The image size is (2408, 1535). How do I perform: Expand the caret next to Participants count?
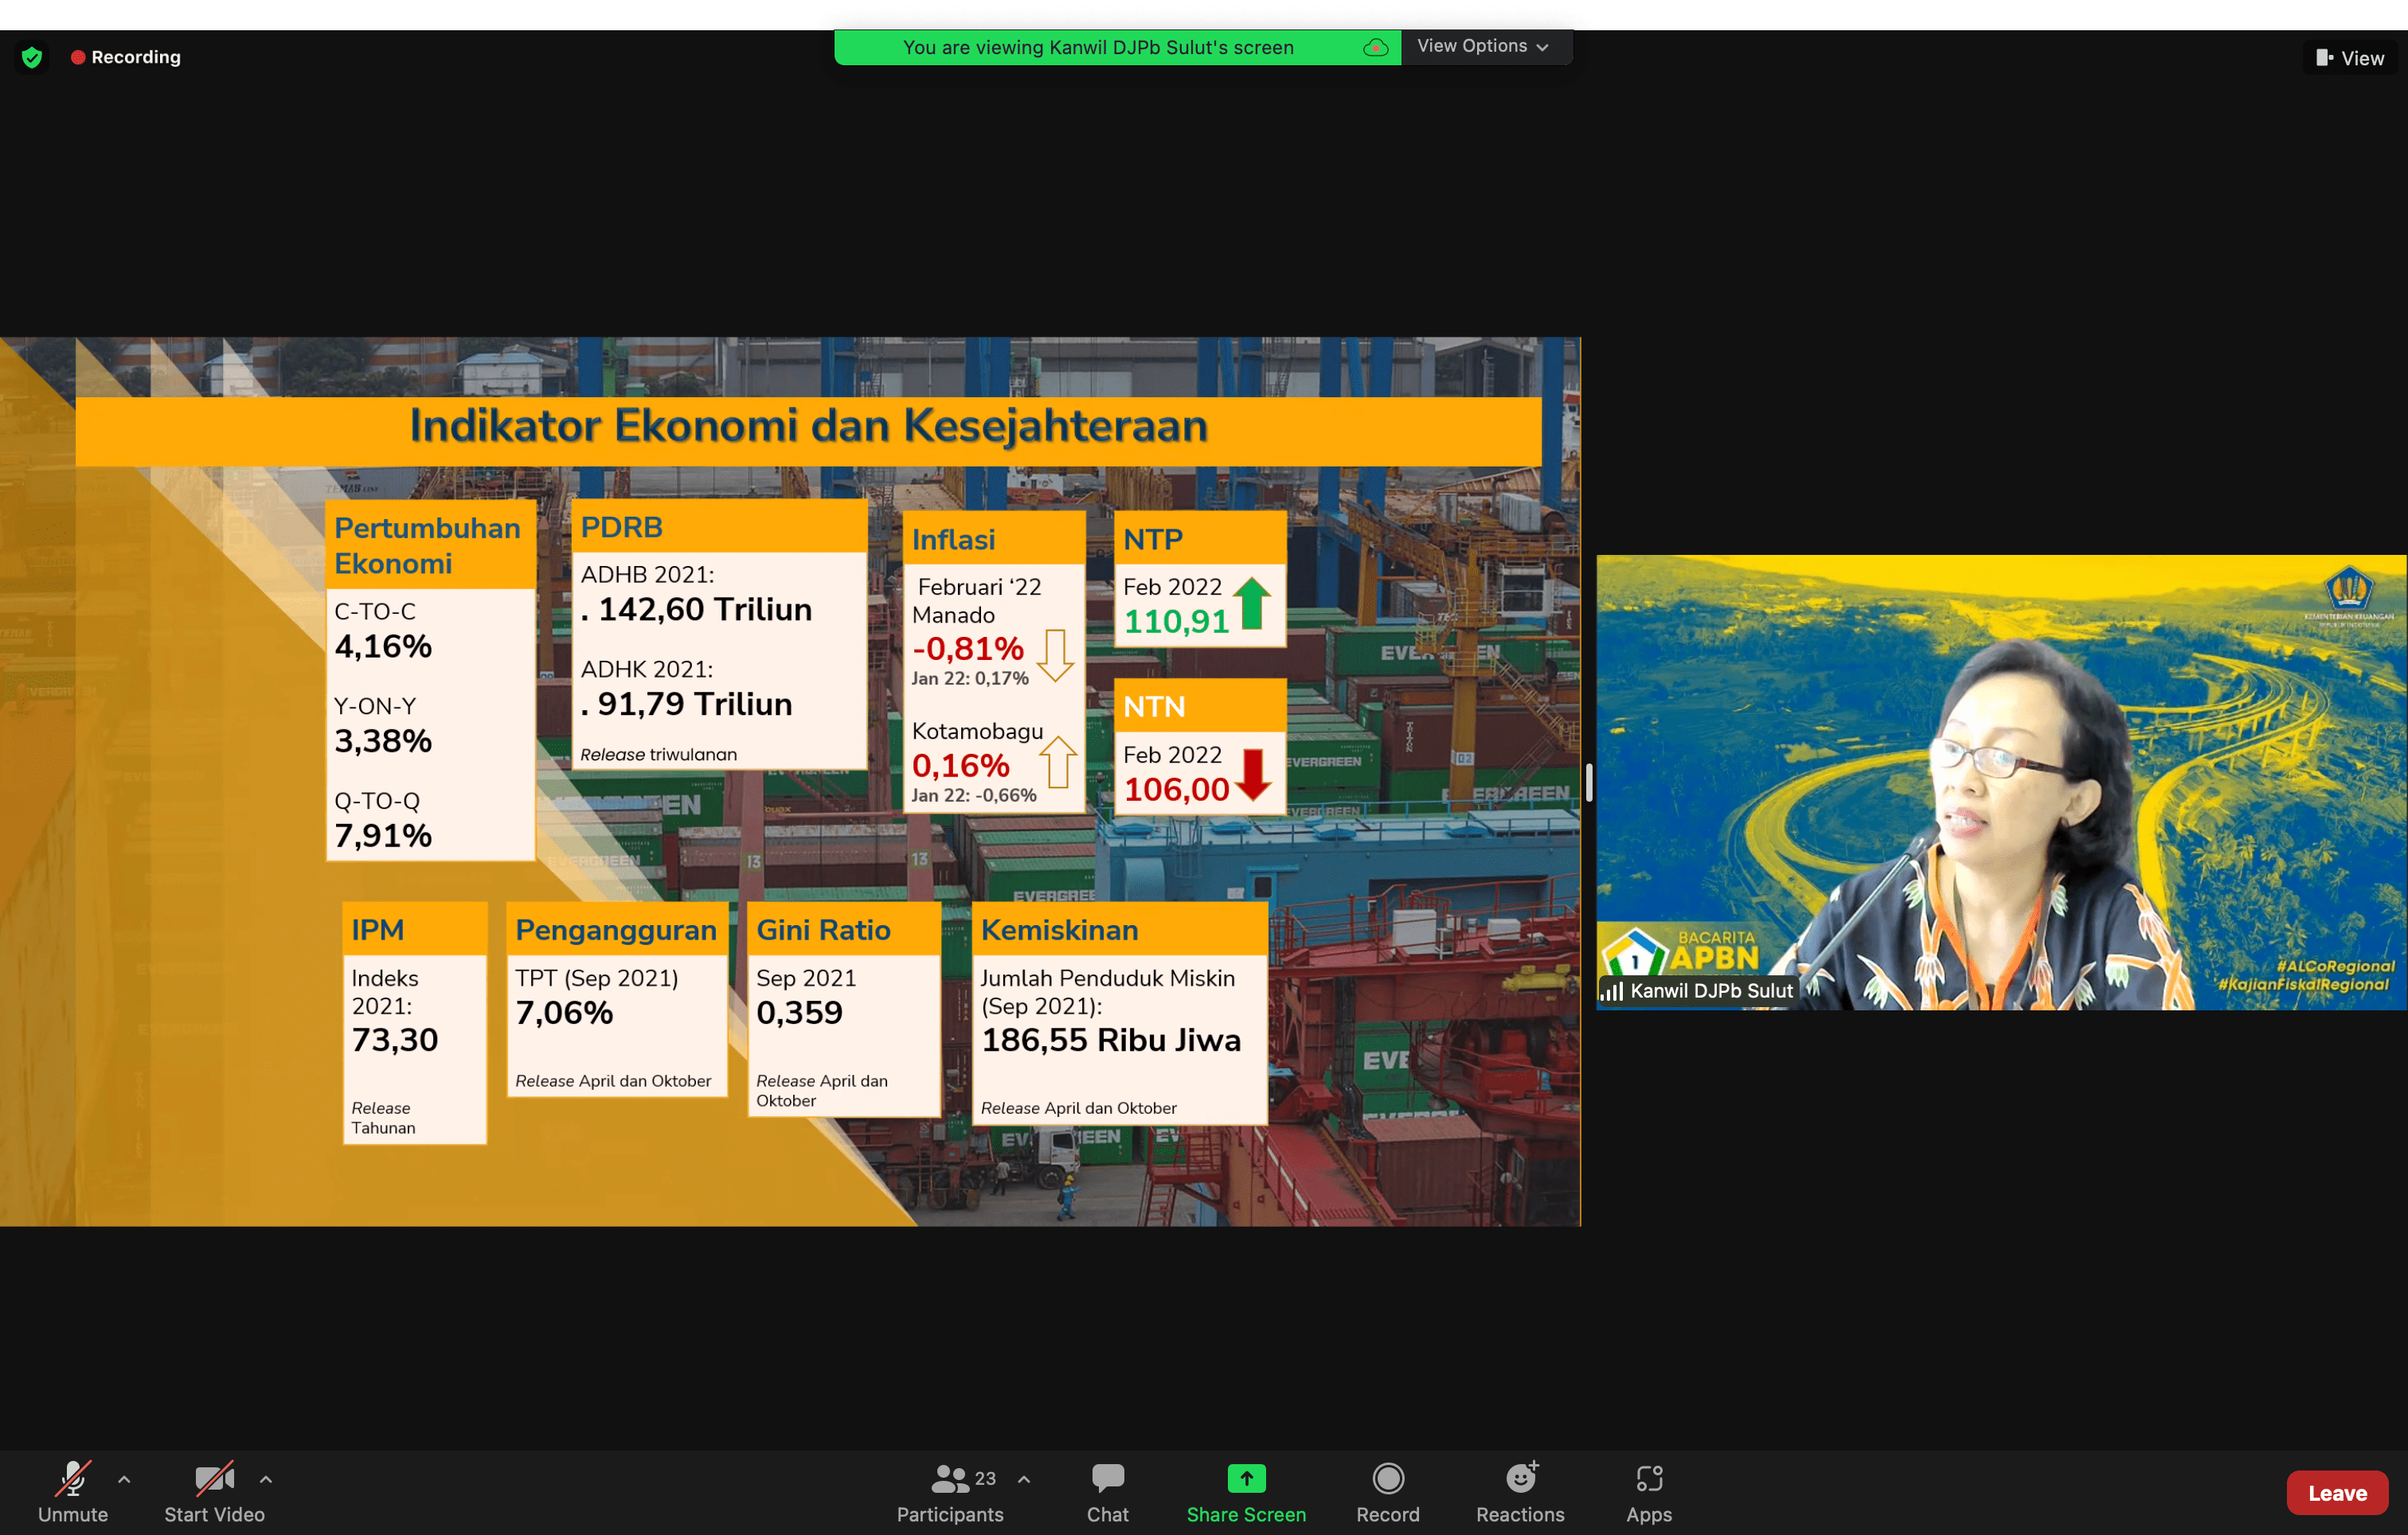pos(1024,1479)
